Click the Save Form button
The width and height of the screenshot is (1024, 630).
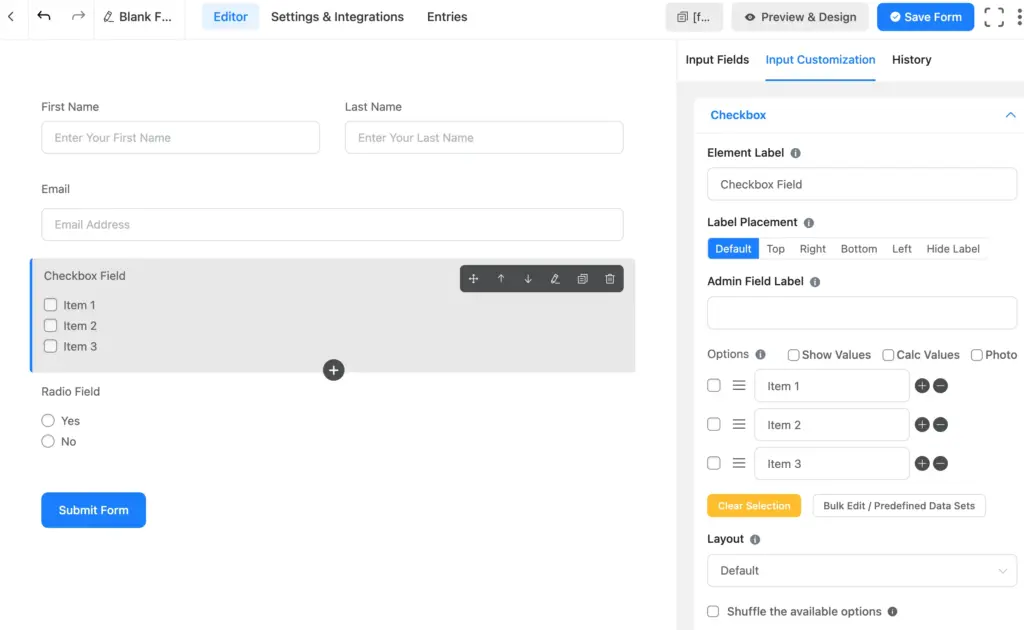click(925, 16)
